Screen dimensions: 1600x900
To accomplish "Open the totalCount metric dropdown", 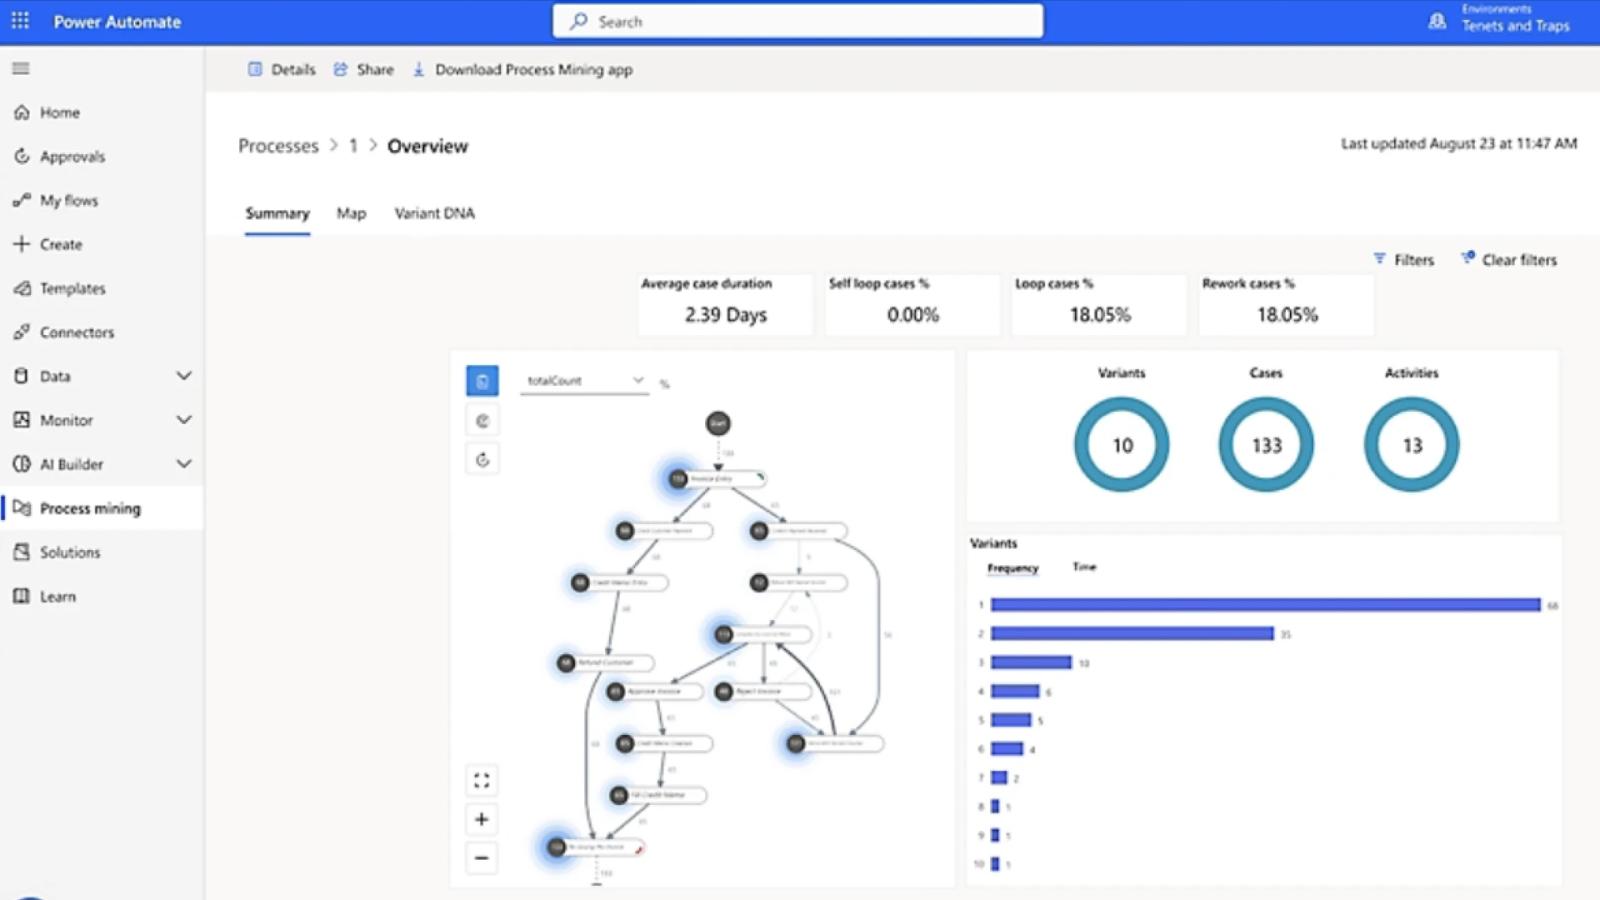I will point(585,381).
